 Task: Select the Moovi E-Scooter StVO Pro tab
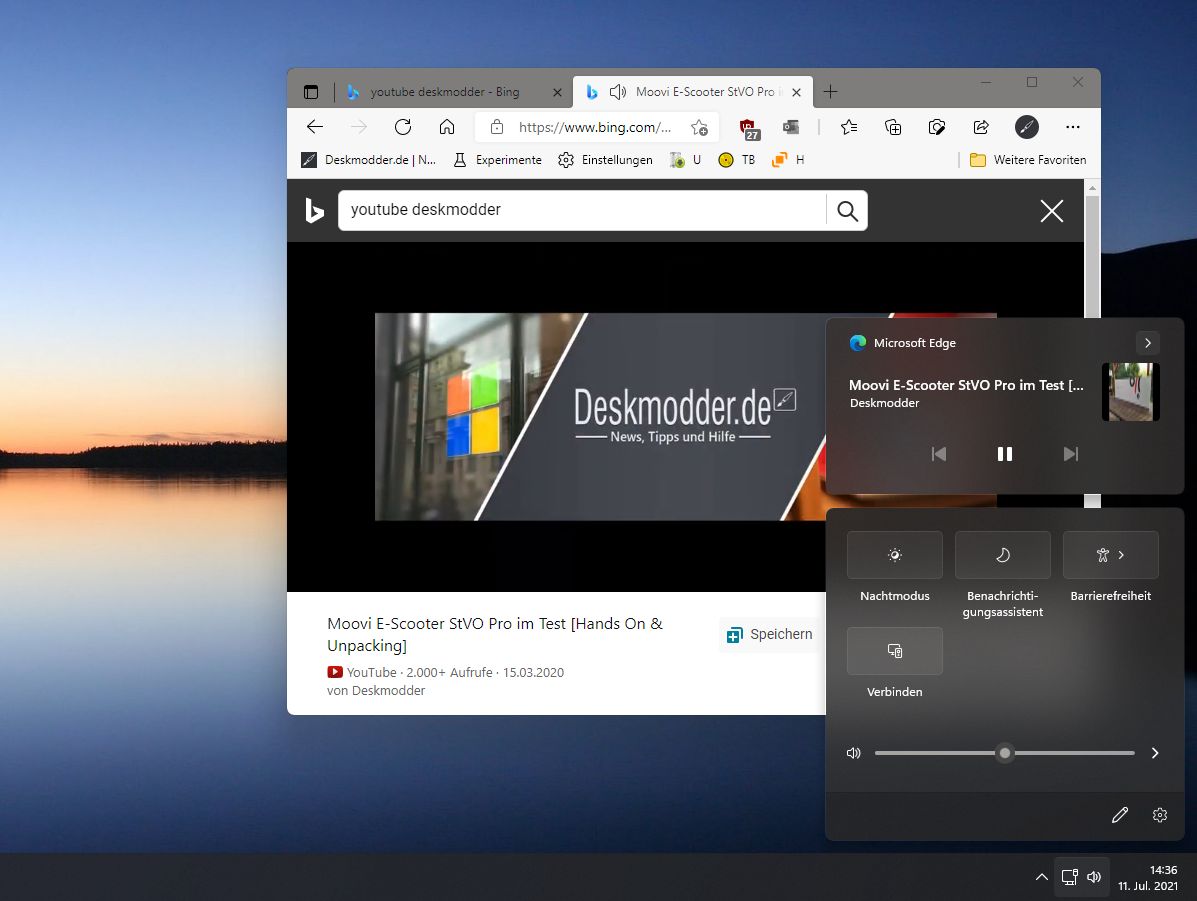[x=692, y=92]
